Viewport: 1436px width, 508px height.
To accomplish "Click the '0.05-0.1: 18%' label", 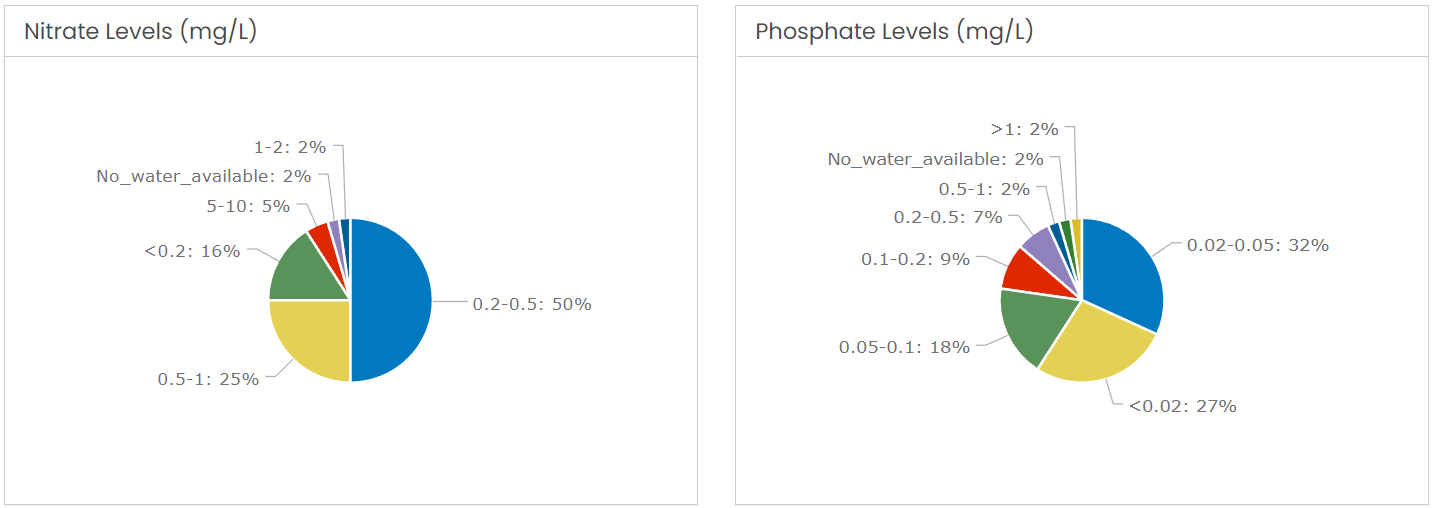I will click(904, 347).
